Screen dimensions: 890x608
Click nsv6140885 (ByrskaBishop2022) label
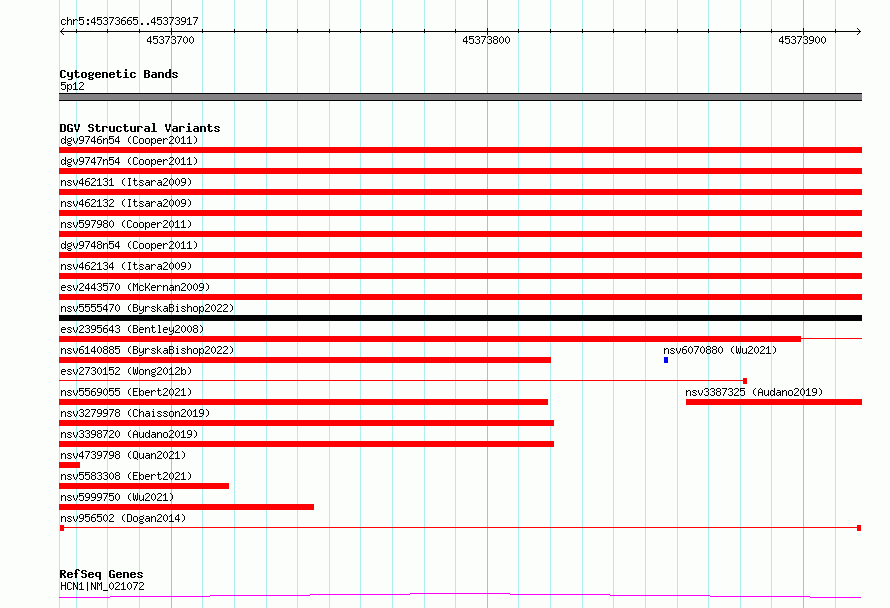147,350
